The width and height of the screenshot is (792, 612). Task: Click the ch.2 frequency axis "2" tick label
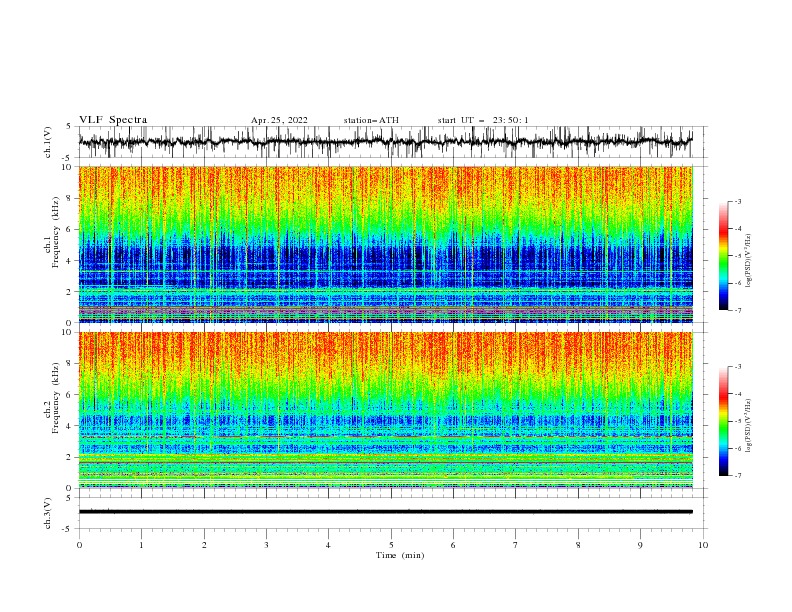tap(70, 457)
